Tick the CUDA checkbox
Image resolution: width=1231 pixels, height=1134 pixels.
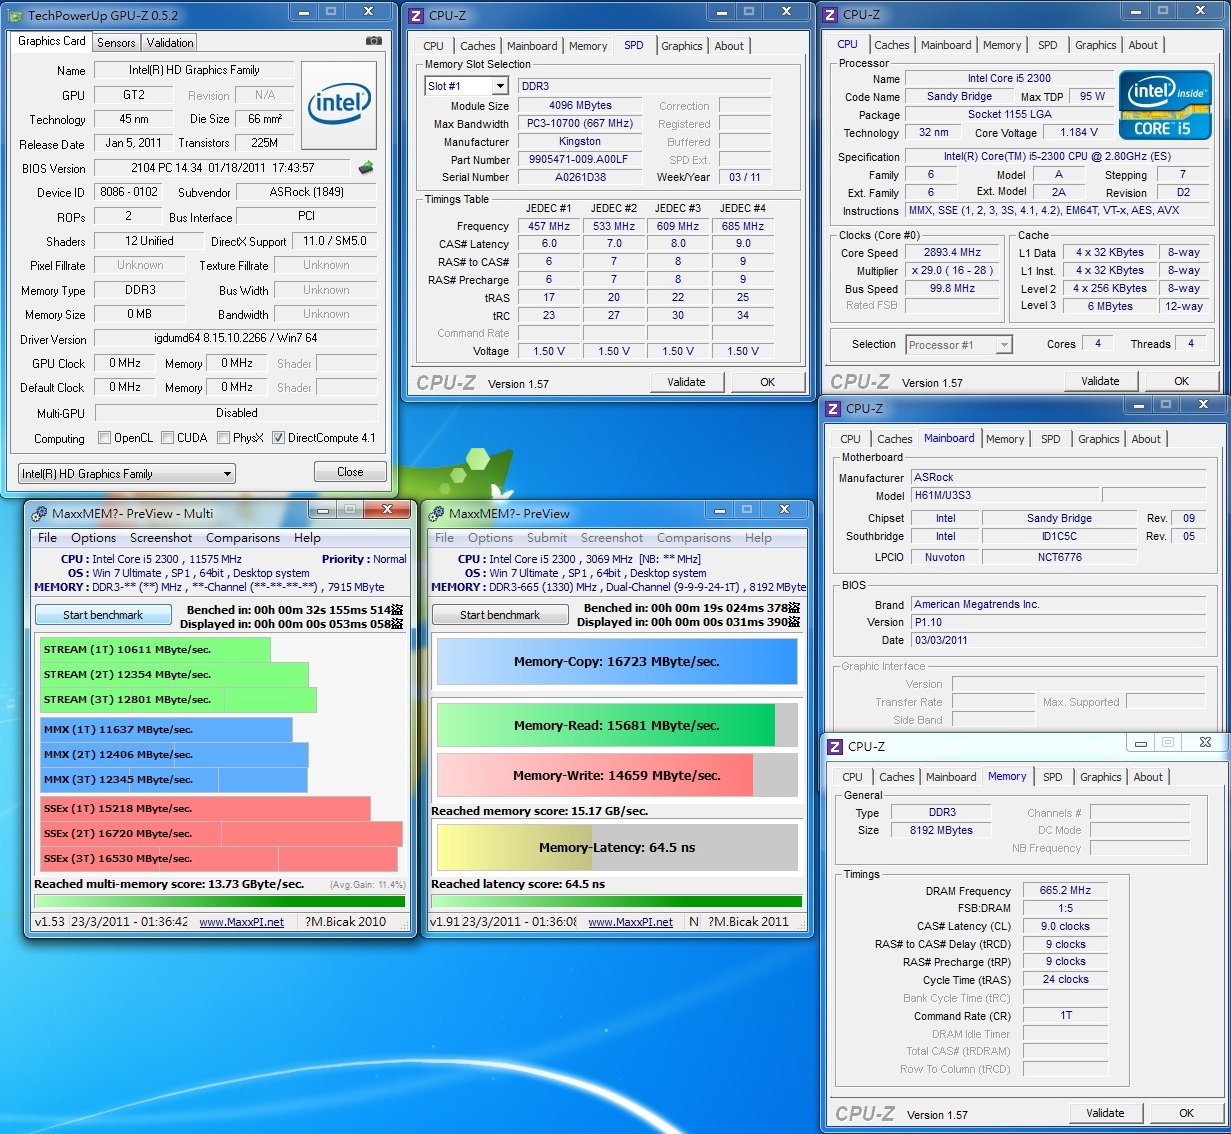[168, 438]
